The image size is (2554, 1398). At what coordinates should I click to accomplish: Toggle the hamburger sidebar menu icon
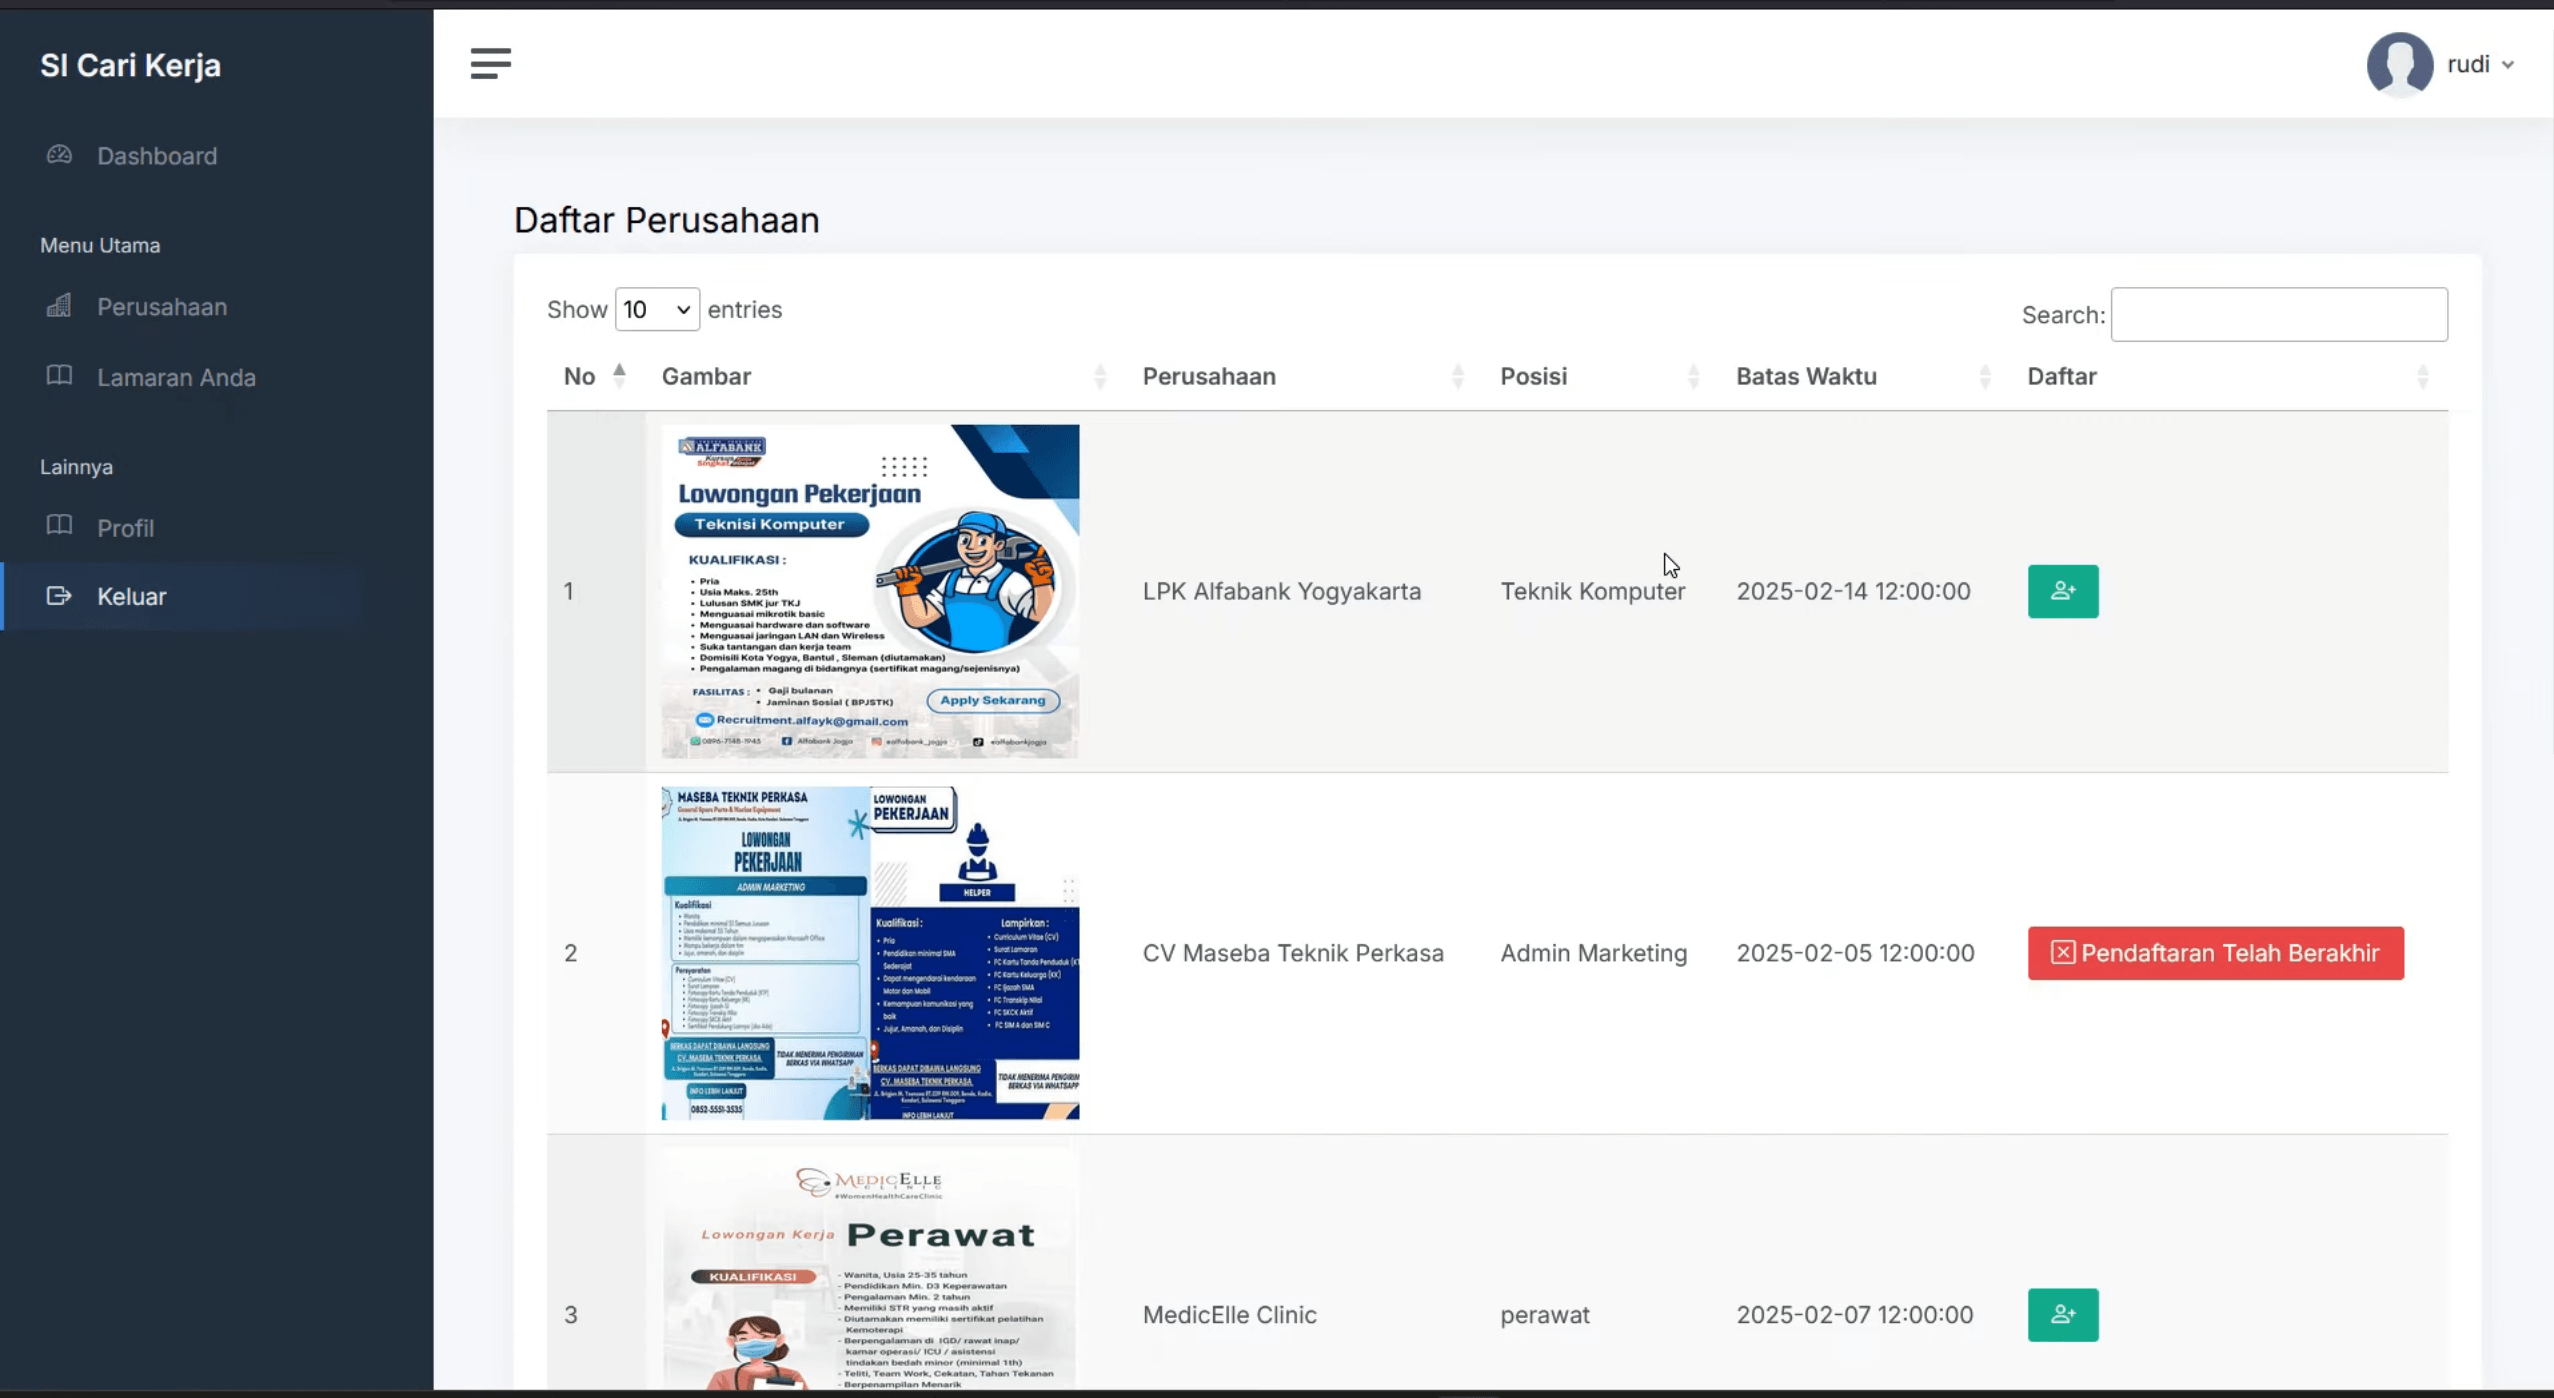pyautogui.click(x=490, y=63)
